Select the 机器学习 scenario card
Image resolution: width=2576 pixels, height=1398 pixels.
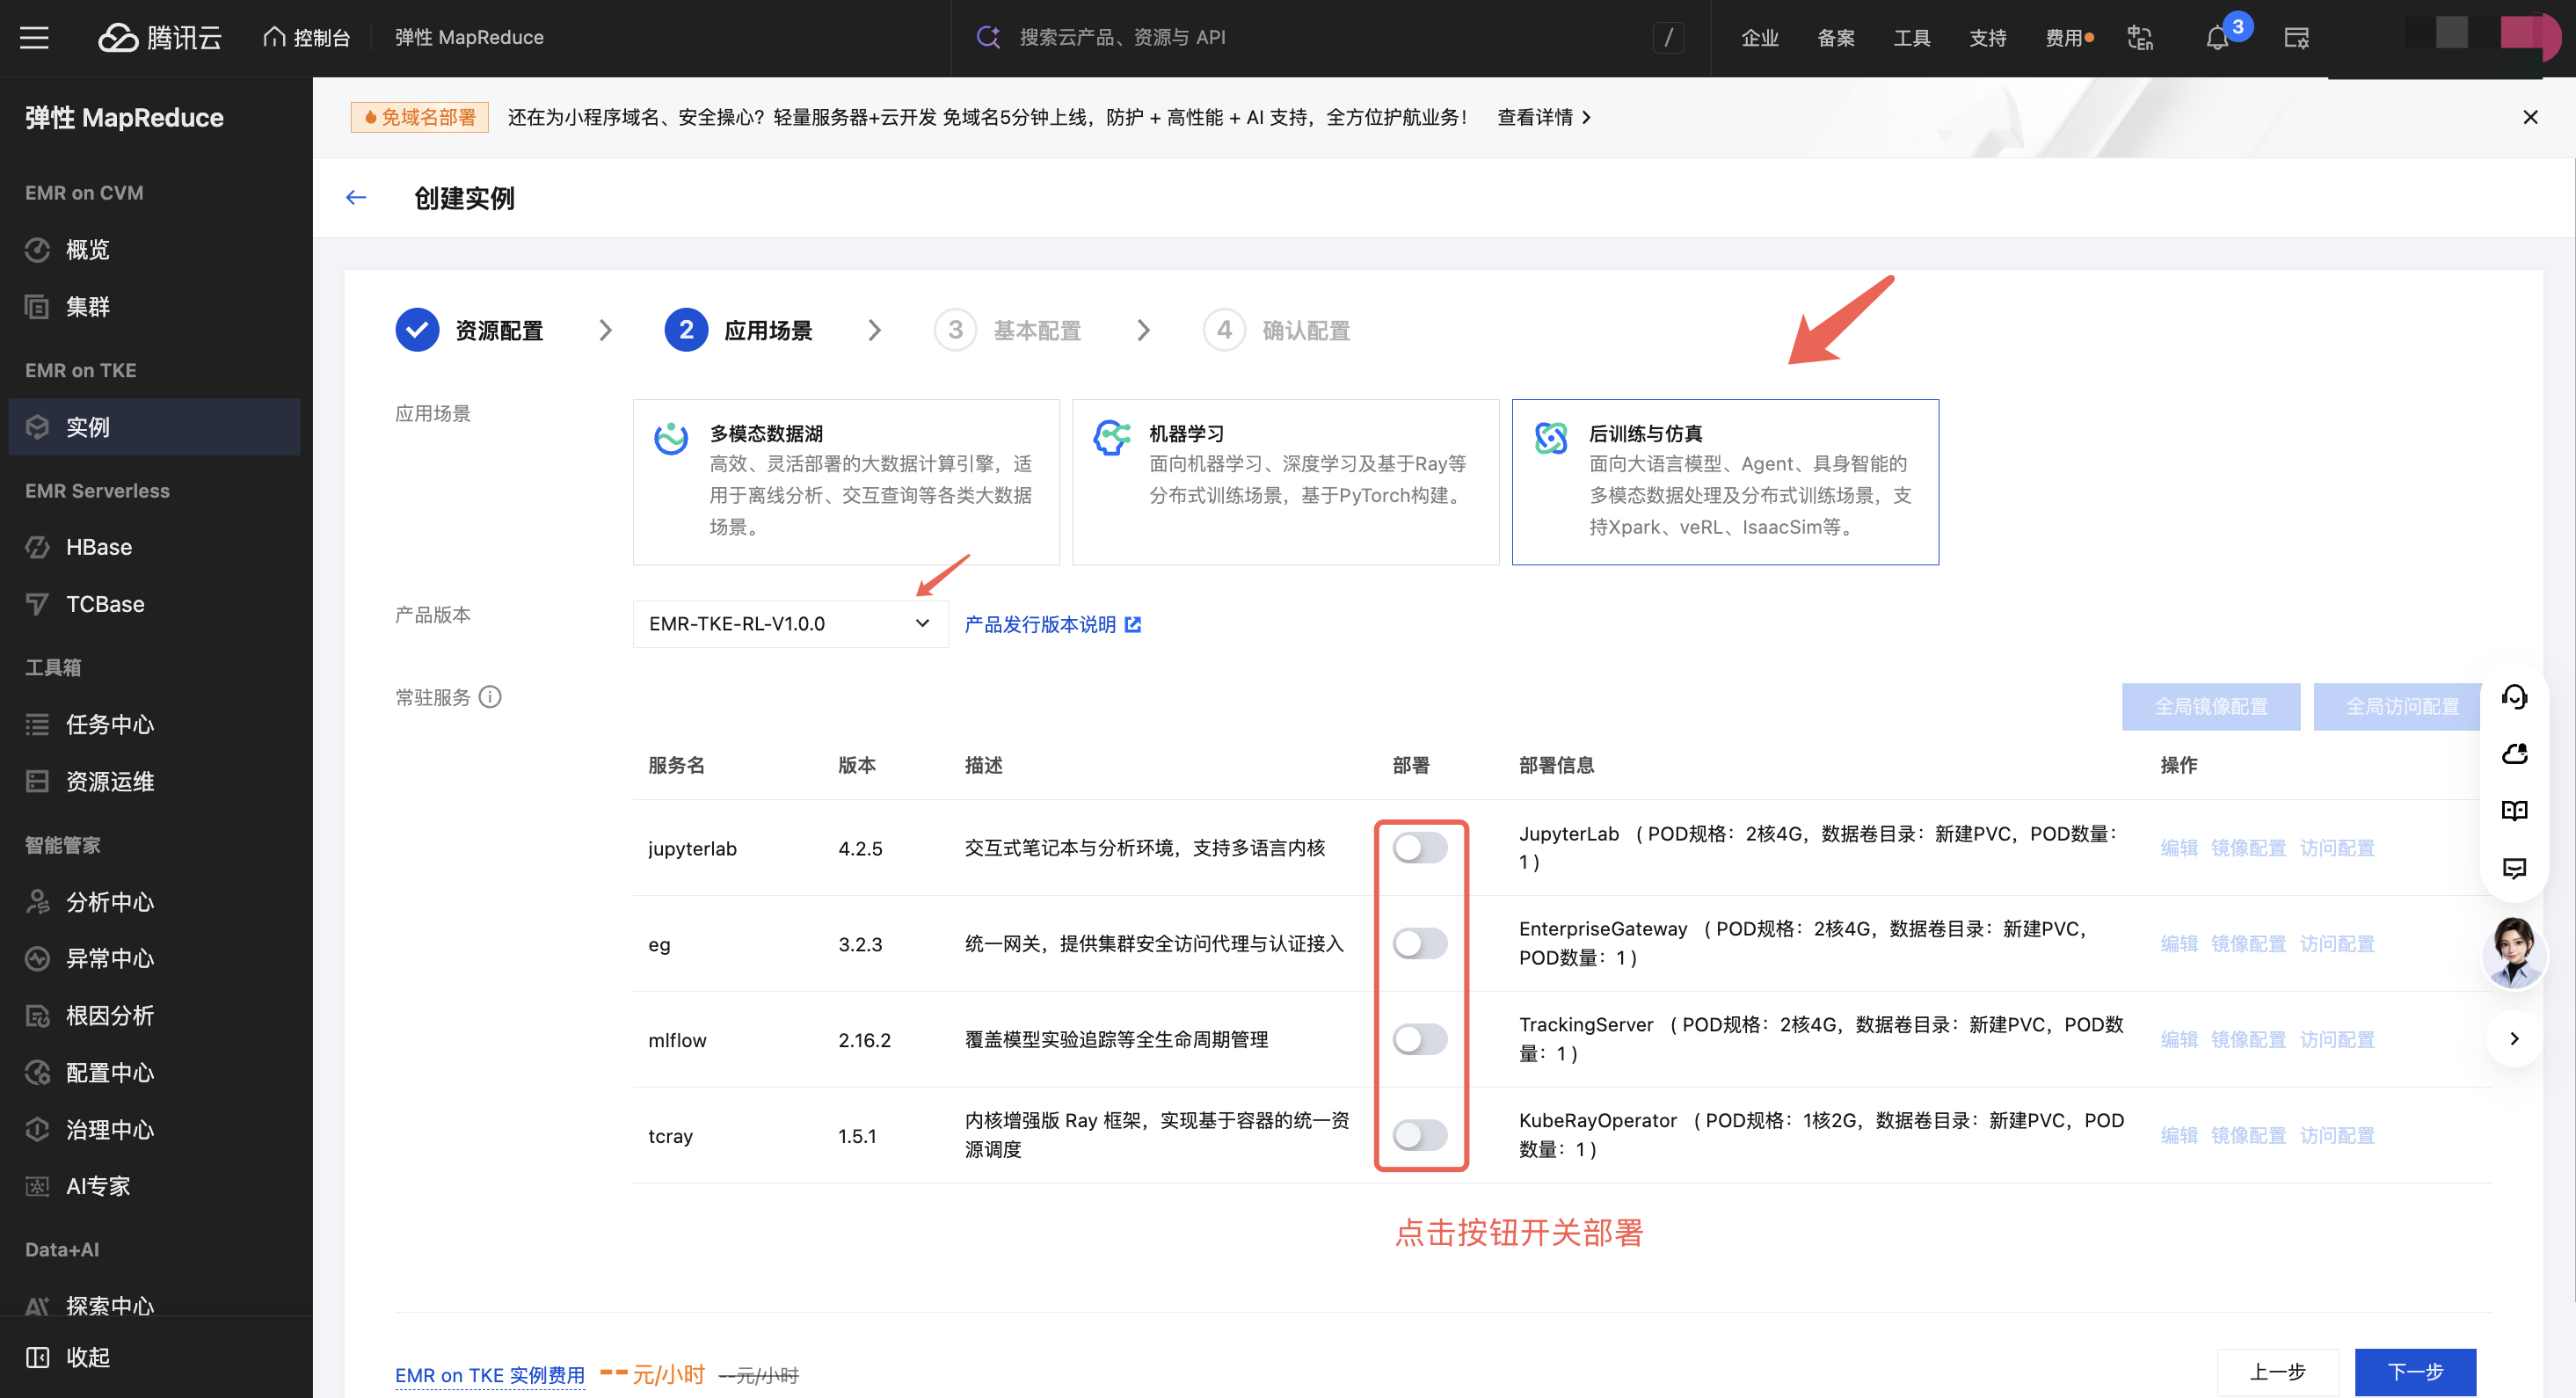click(x=1286, y=482)
